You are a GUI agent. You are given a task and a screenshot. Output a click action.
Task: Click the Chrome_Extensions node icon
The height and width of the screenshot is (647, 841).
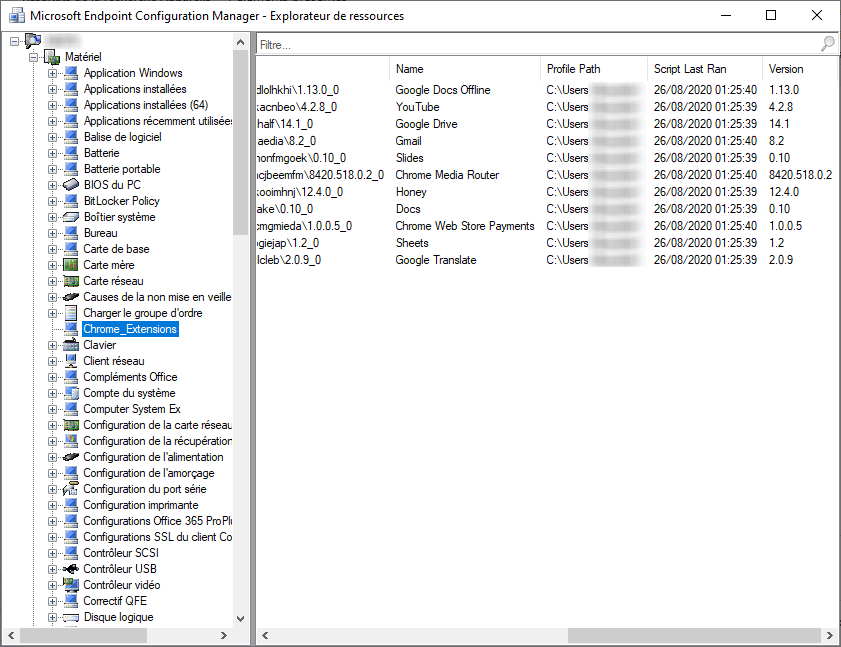71,329
